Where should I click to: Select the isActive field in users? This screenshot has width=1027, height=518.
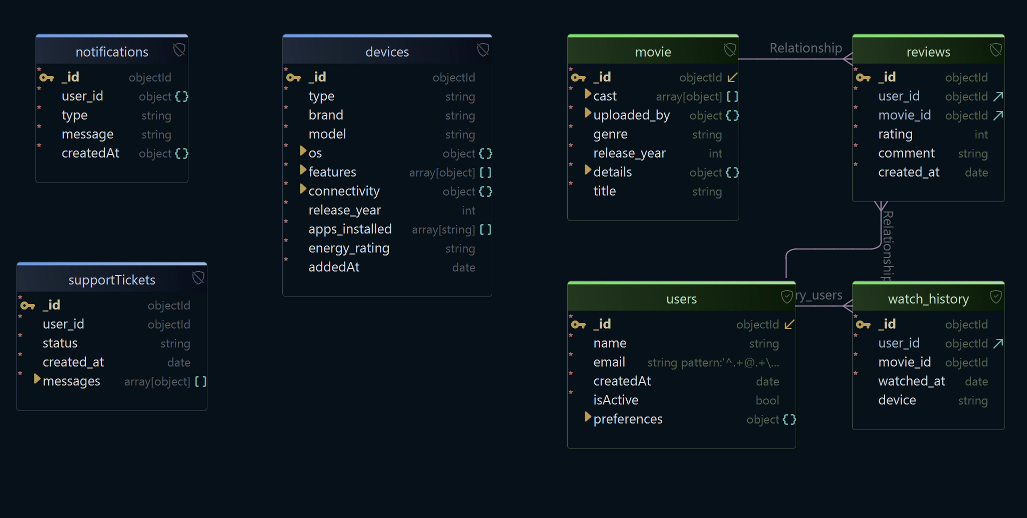[x=681, y=400]
